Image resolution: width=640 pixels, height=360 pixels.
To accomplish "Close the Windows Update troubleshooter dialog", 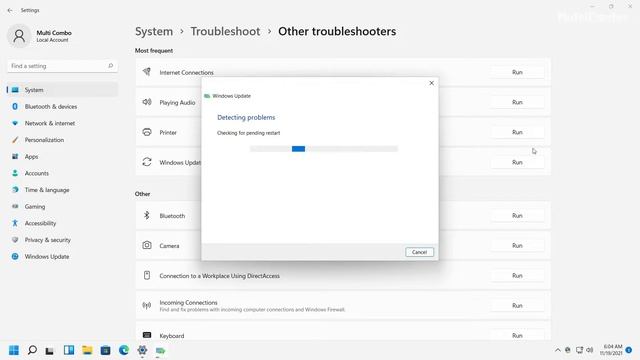I will click(431, 83).
